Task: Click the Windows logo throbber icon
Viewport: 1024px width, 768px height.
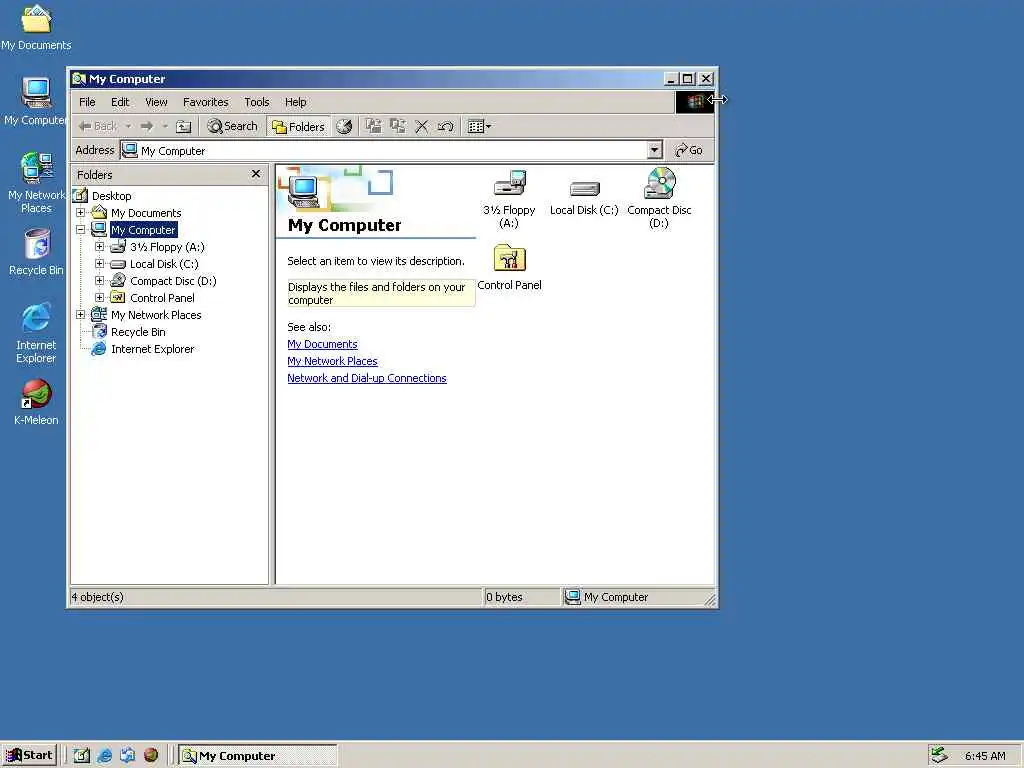Action: 694,102
